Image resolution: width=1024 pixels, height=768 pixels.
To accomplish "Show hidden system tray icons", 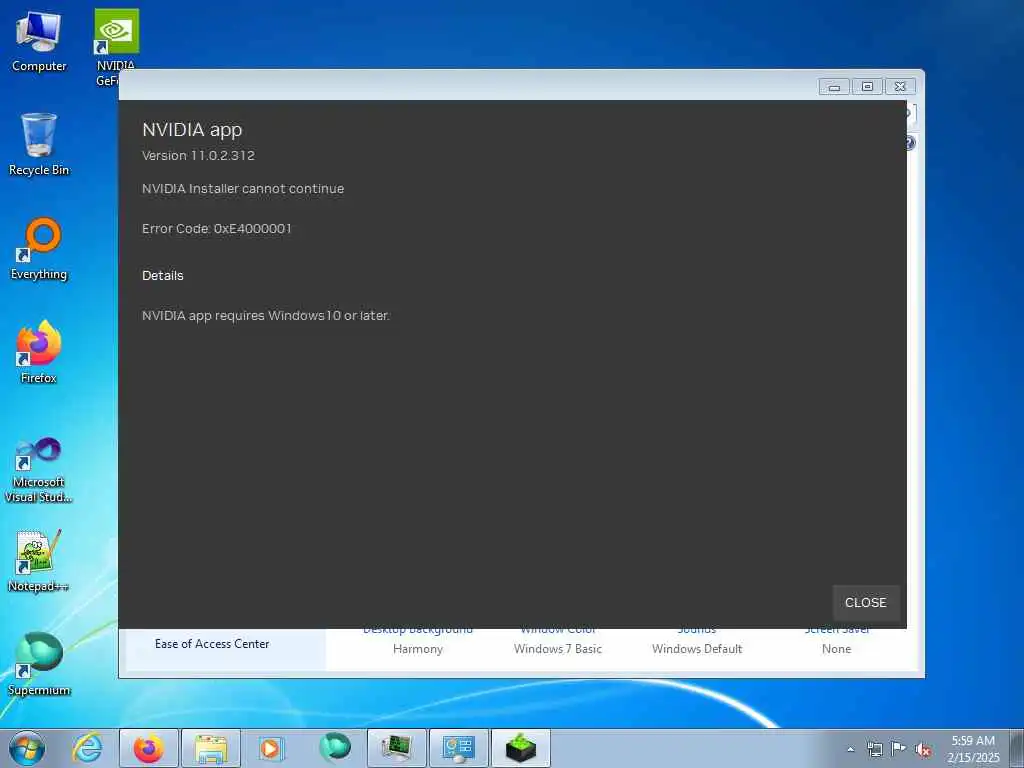I will (850, 749).
